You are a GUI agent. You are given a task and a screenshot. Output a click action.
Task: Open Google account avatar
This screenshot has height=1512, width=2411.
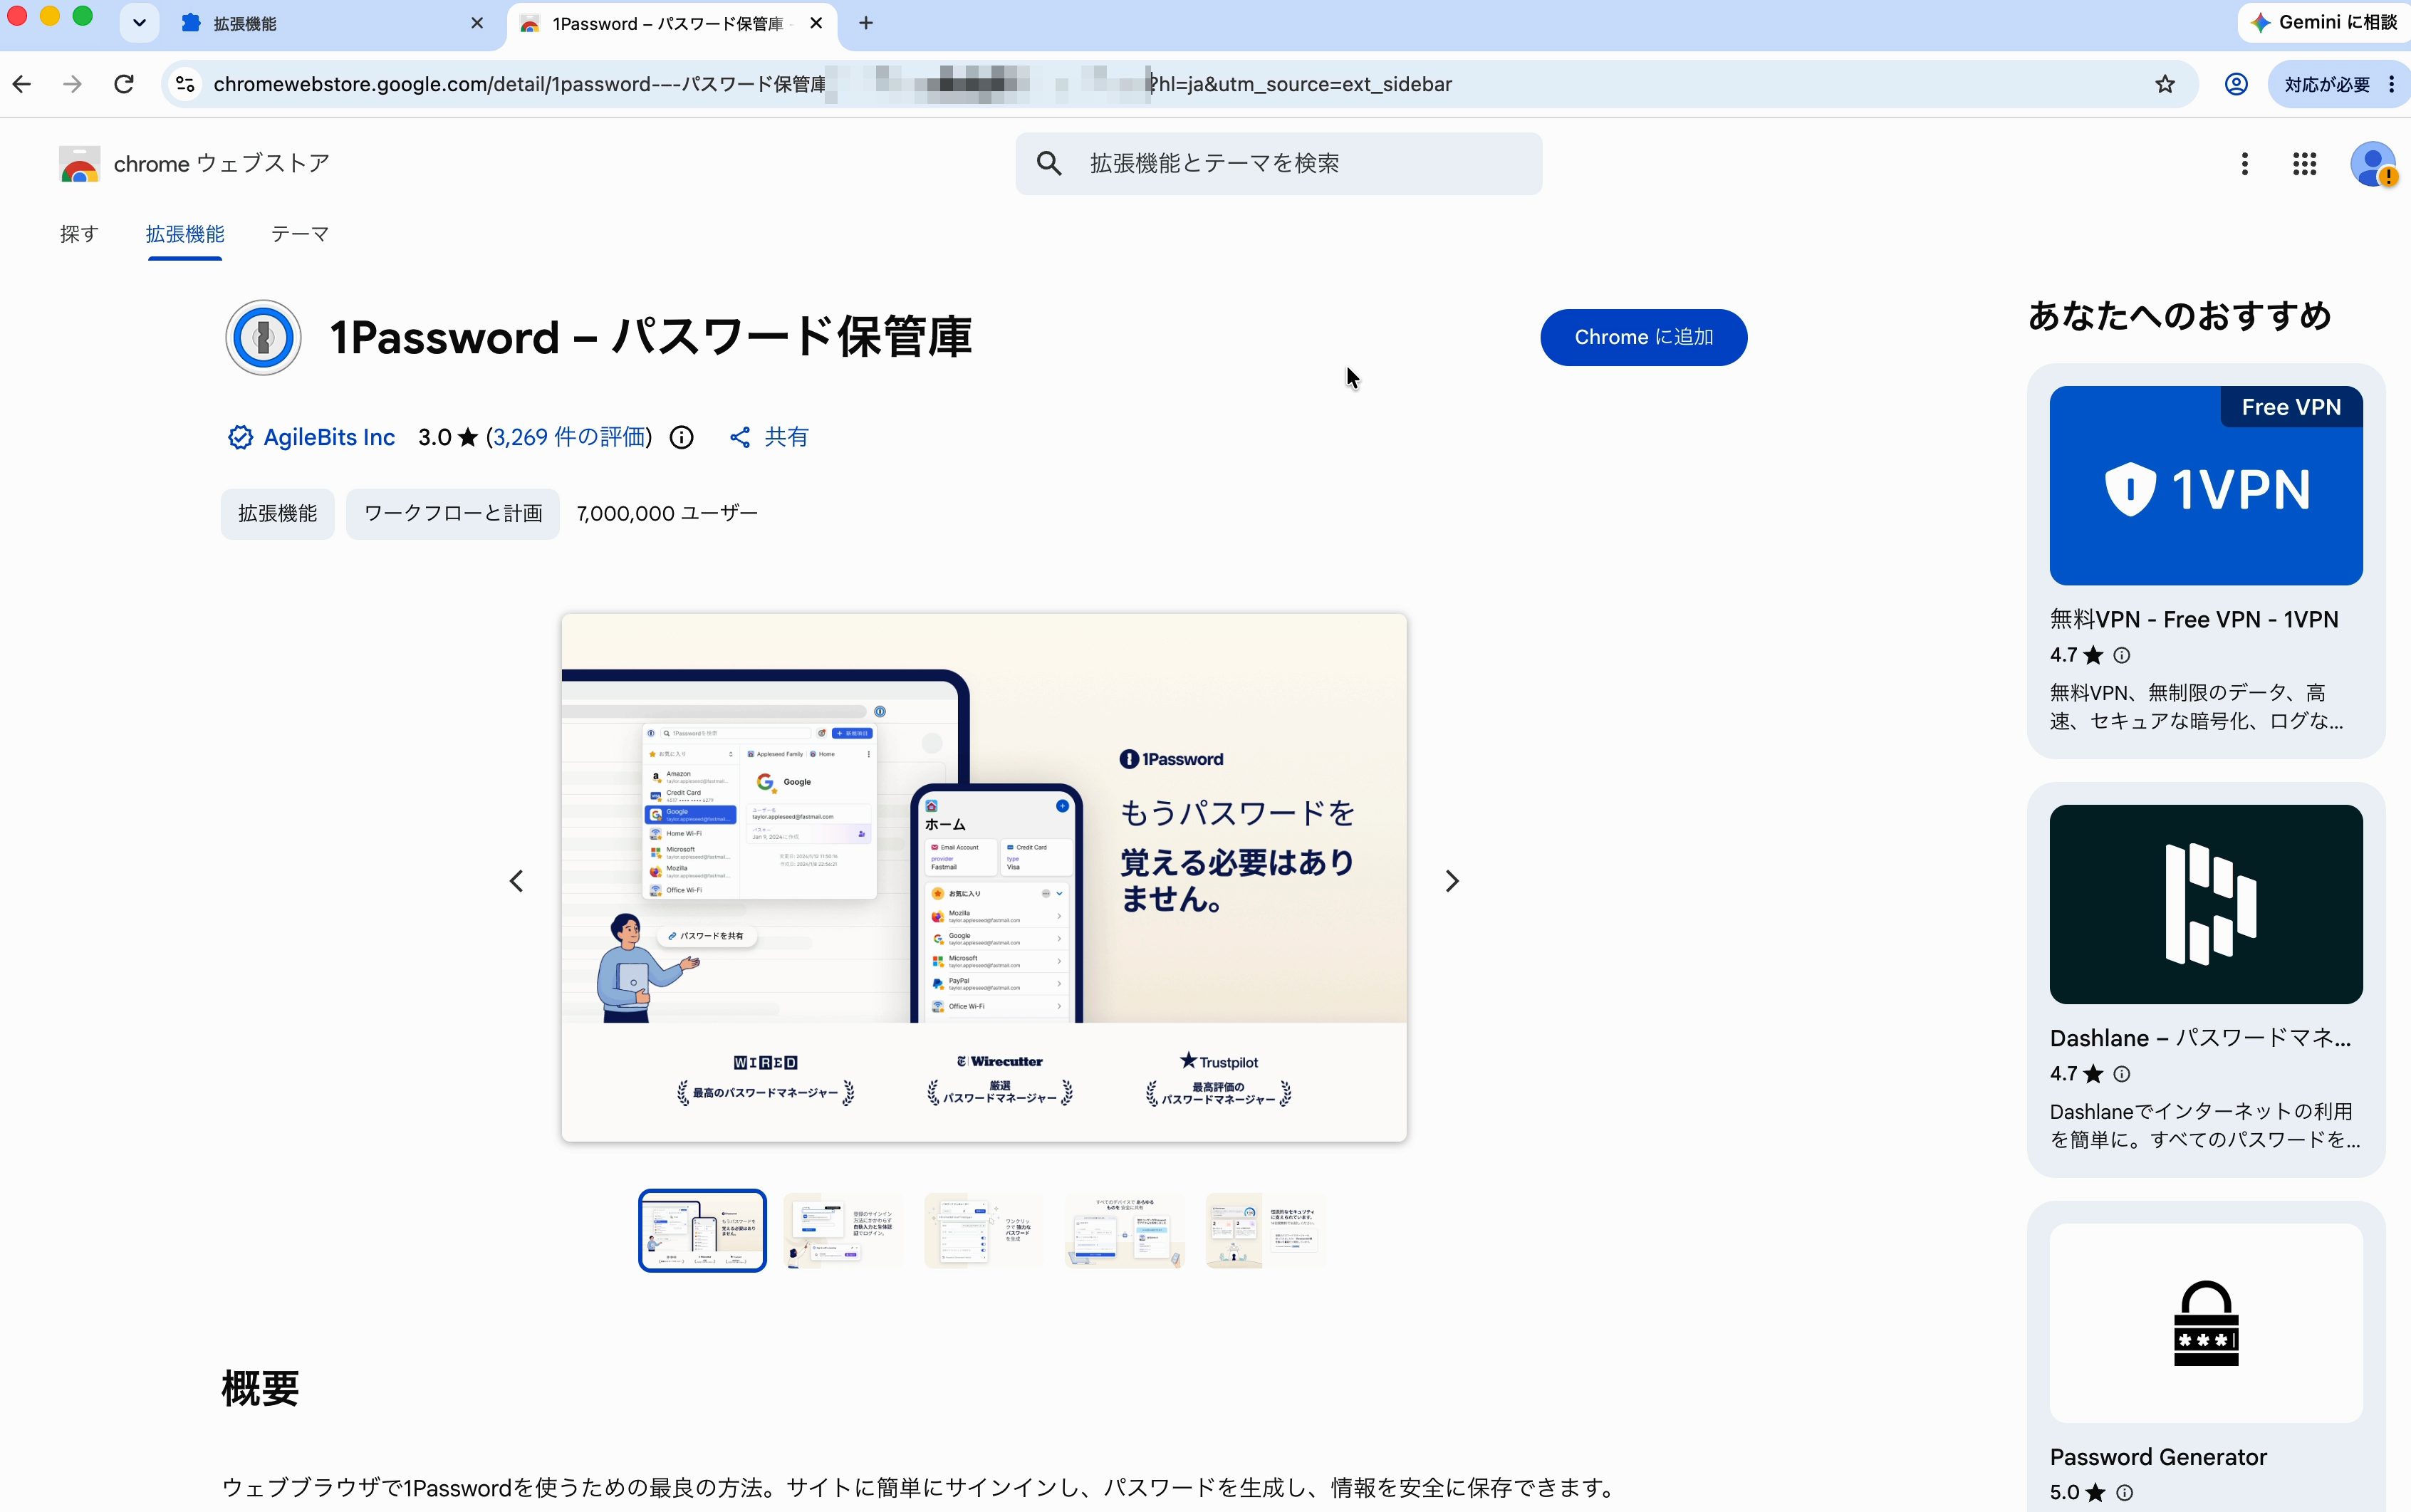coord(2372,164)
